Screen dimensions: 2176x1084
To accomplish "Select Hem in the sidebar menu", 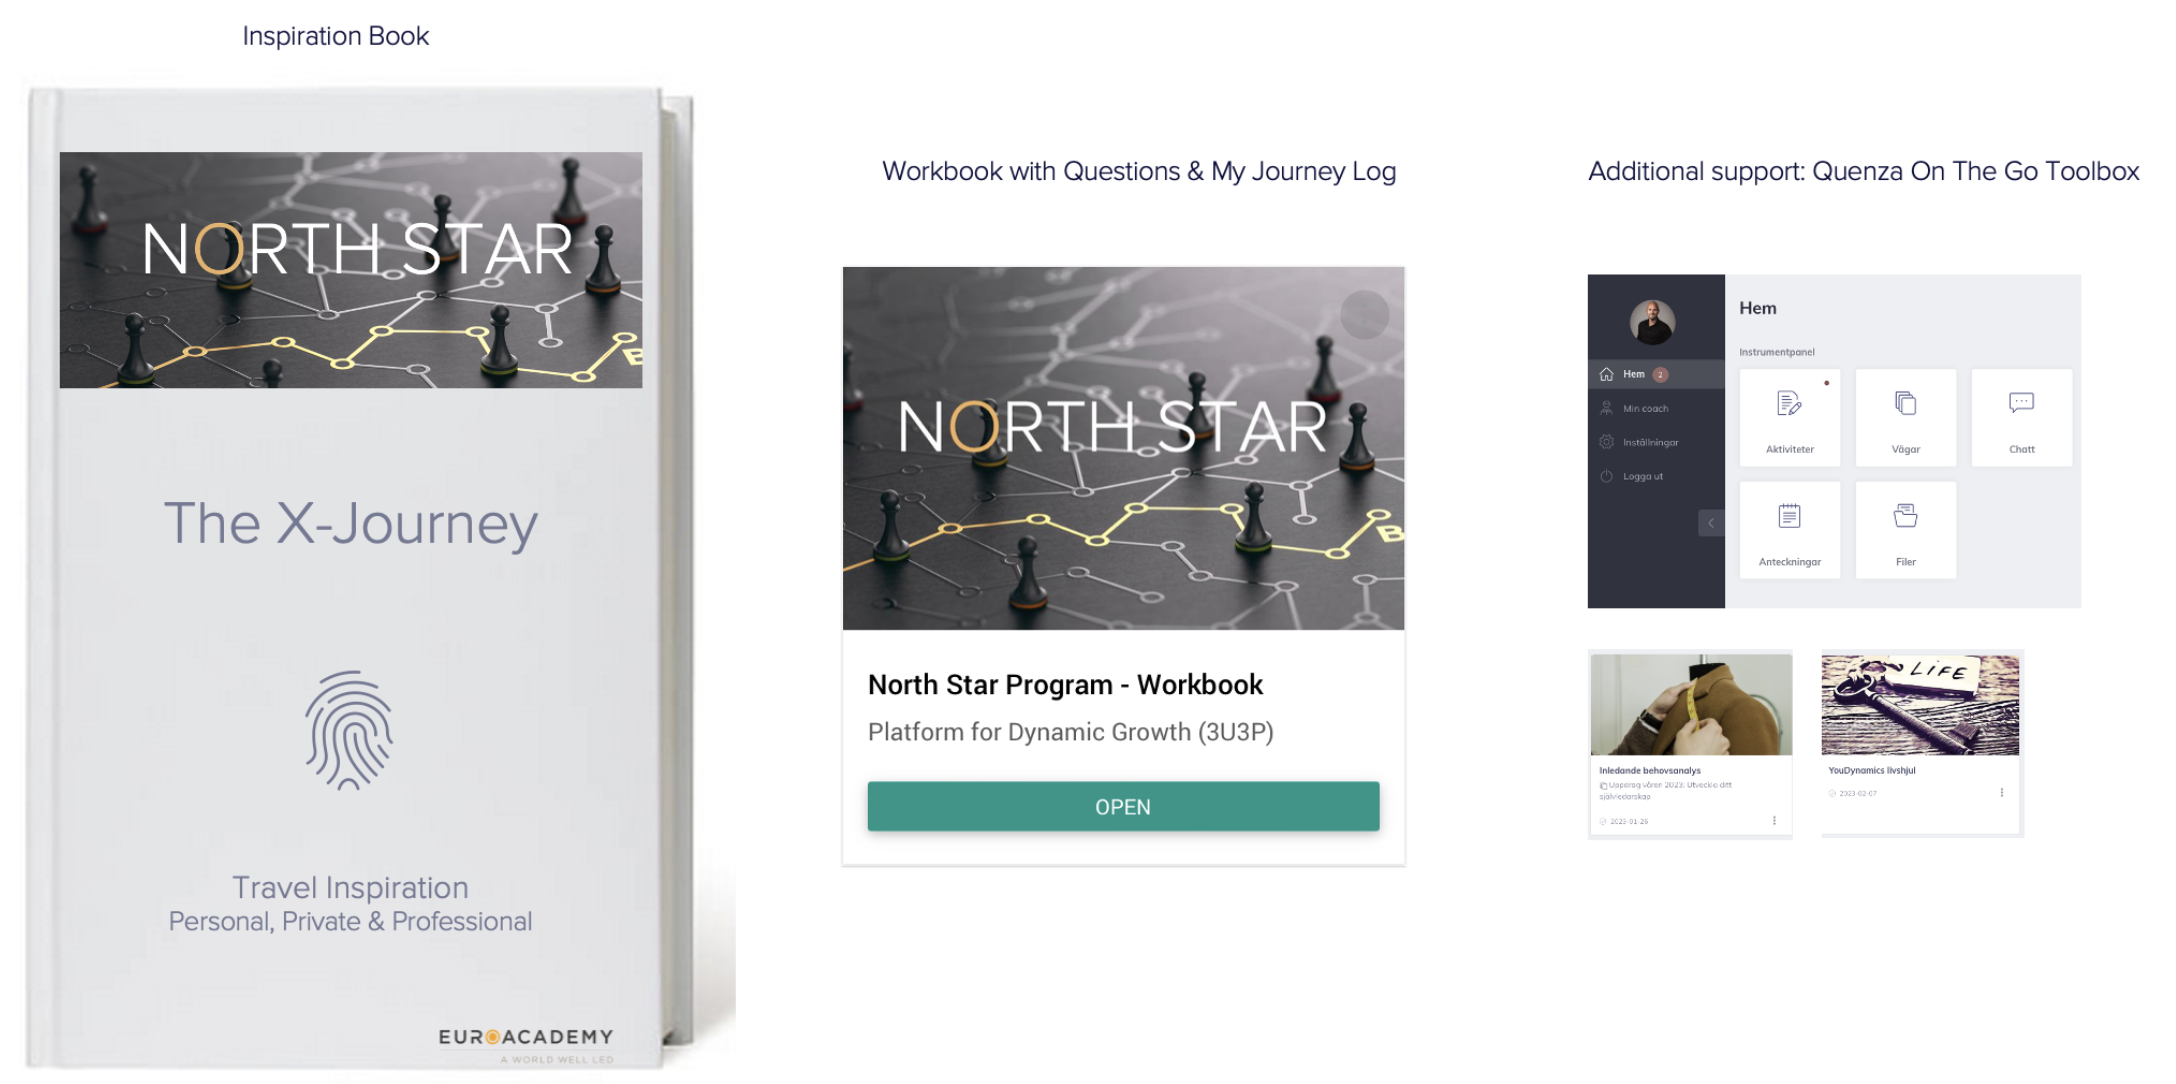I will click(x=1656, y=374).
